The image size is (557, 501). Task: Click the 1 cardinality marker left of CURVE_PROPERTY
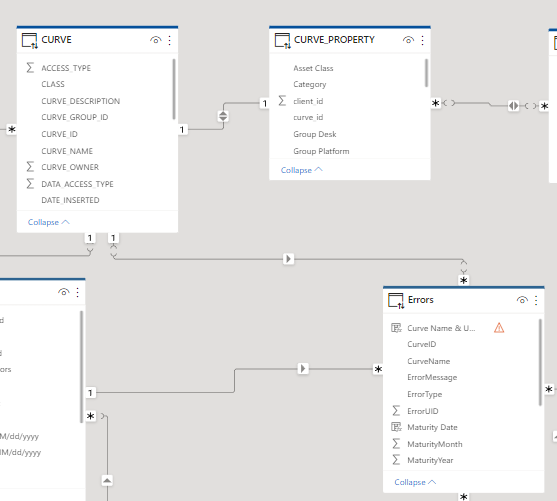pos(265,103)
